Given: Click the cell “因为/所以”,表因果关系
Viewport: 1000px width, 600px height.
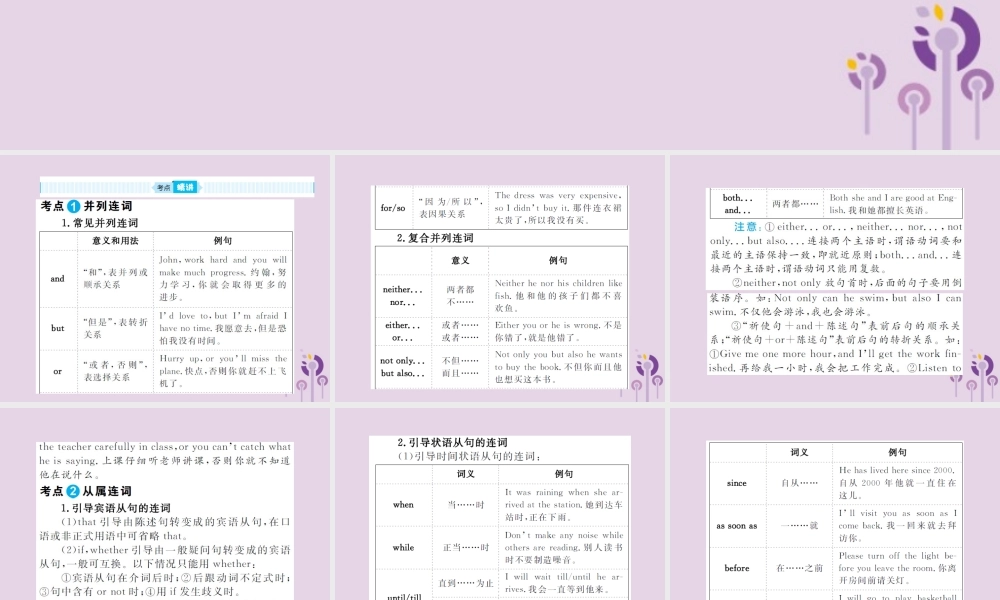Looking at the screenshot, I should coord(450,208).
